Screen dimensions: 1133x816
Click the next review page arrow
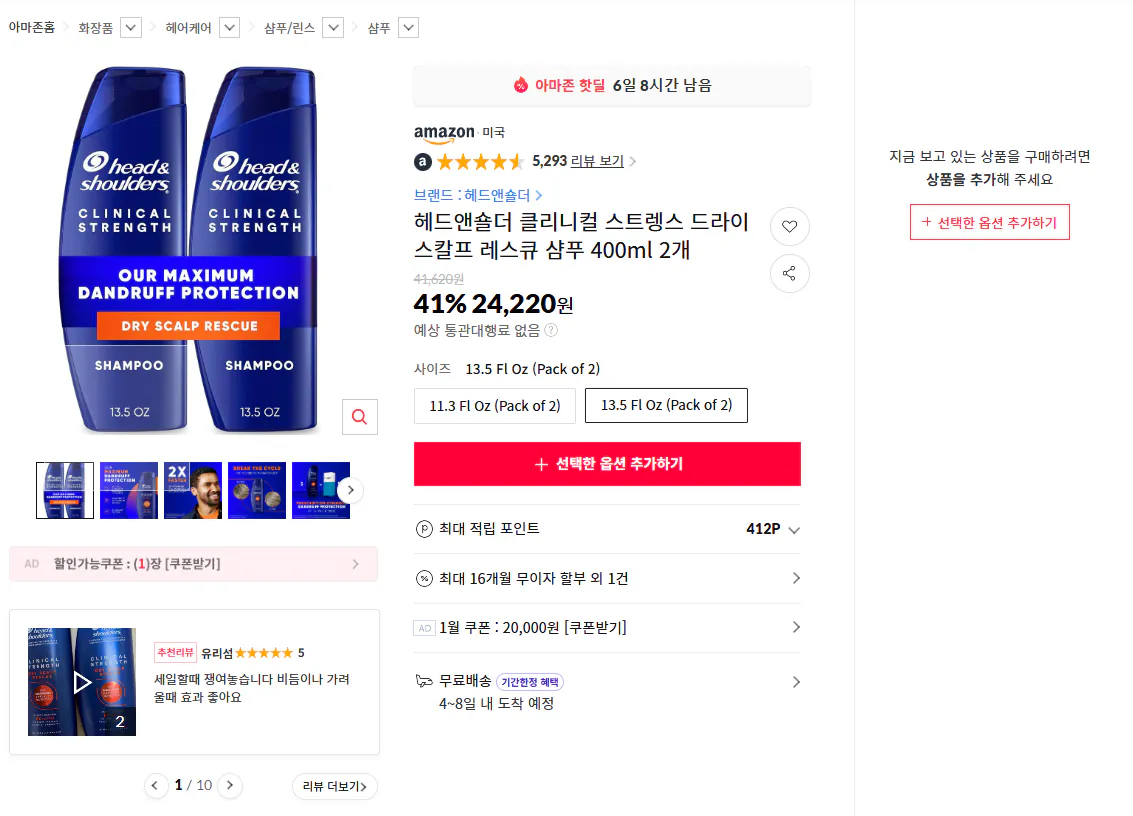coord(229,785)
